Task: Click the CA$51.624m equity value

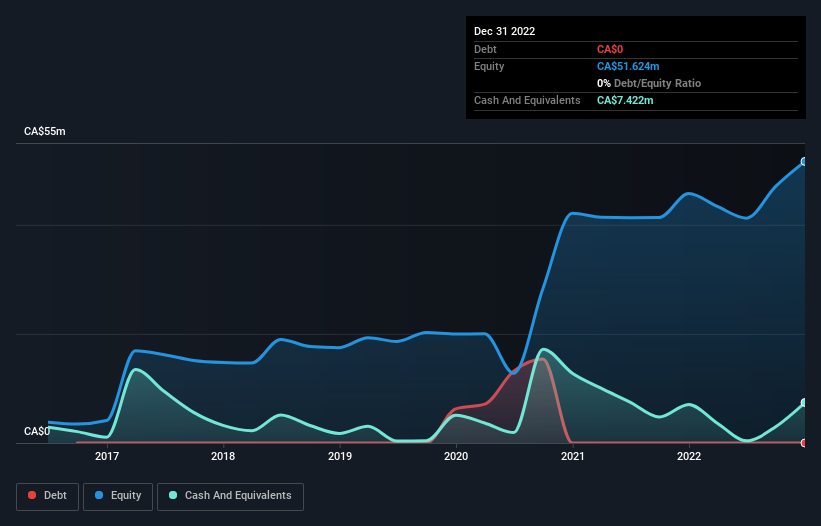Action: point(628,66)
